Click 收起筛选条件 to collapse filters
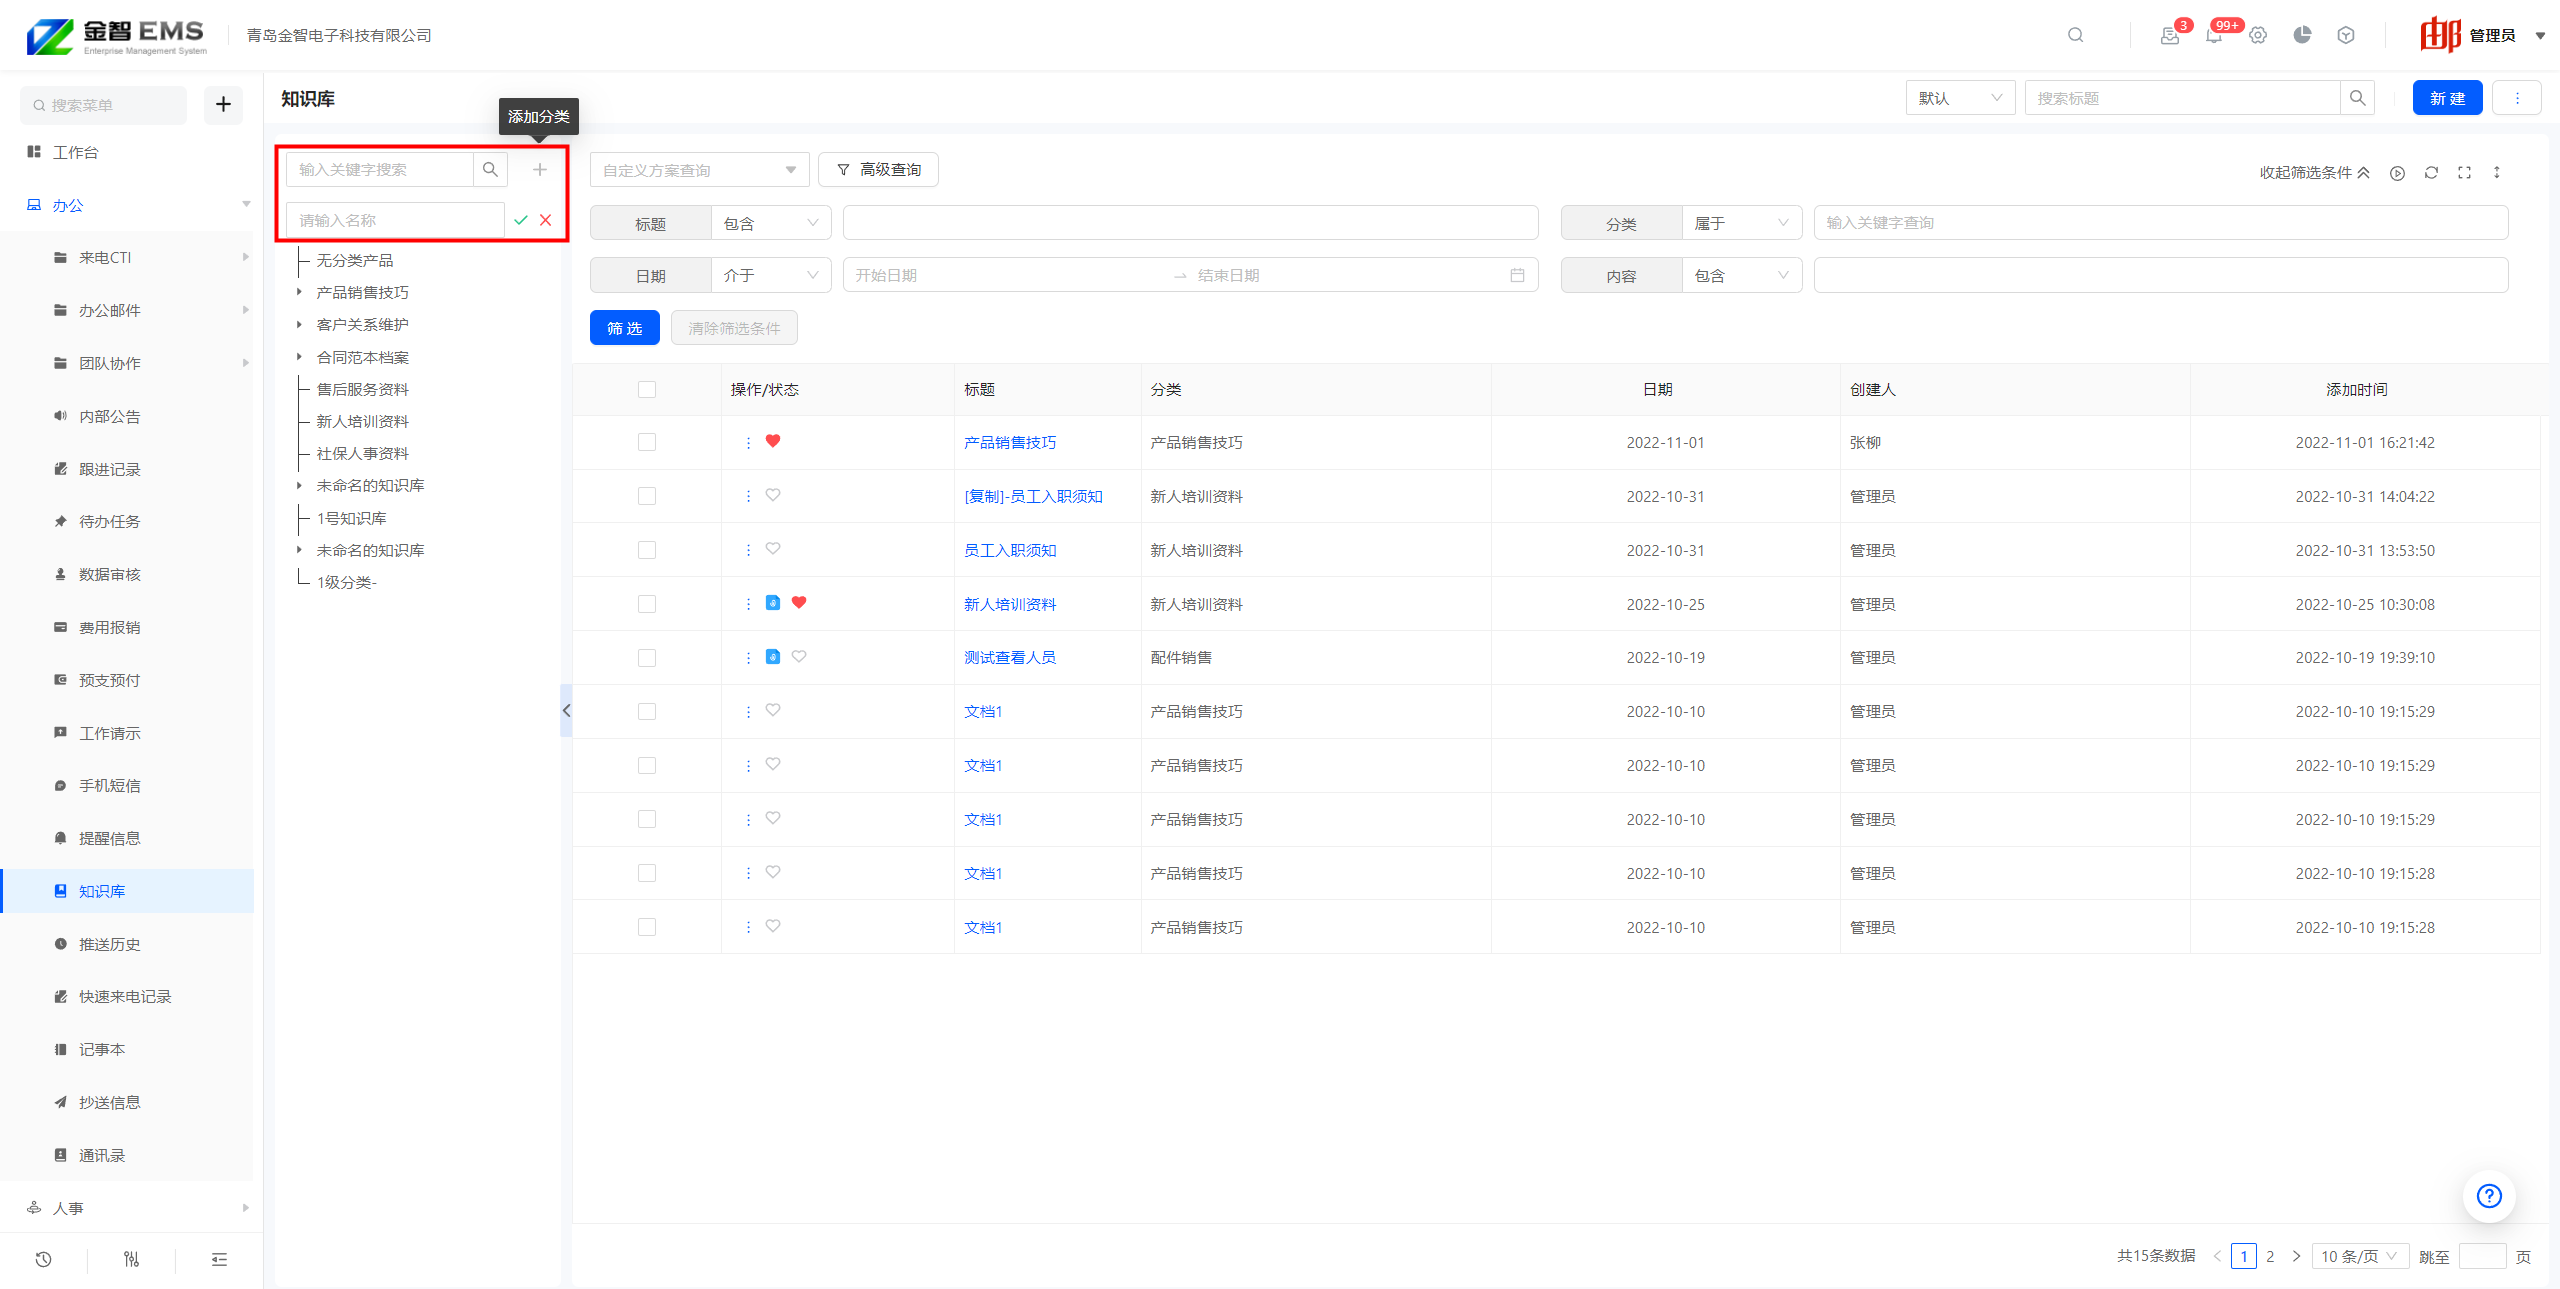The image size is (2560, 1289). 2314,173
